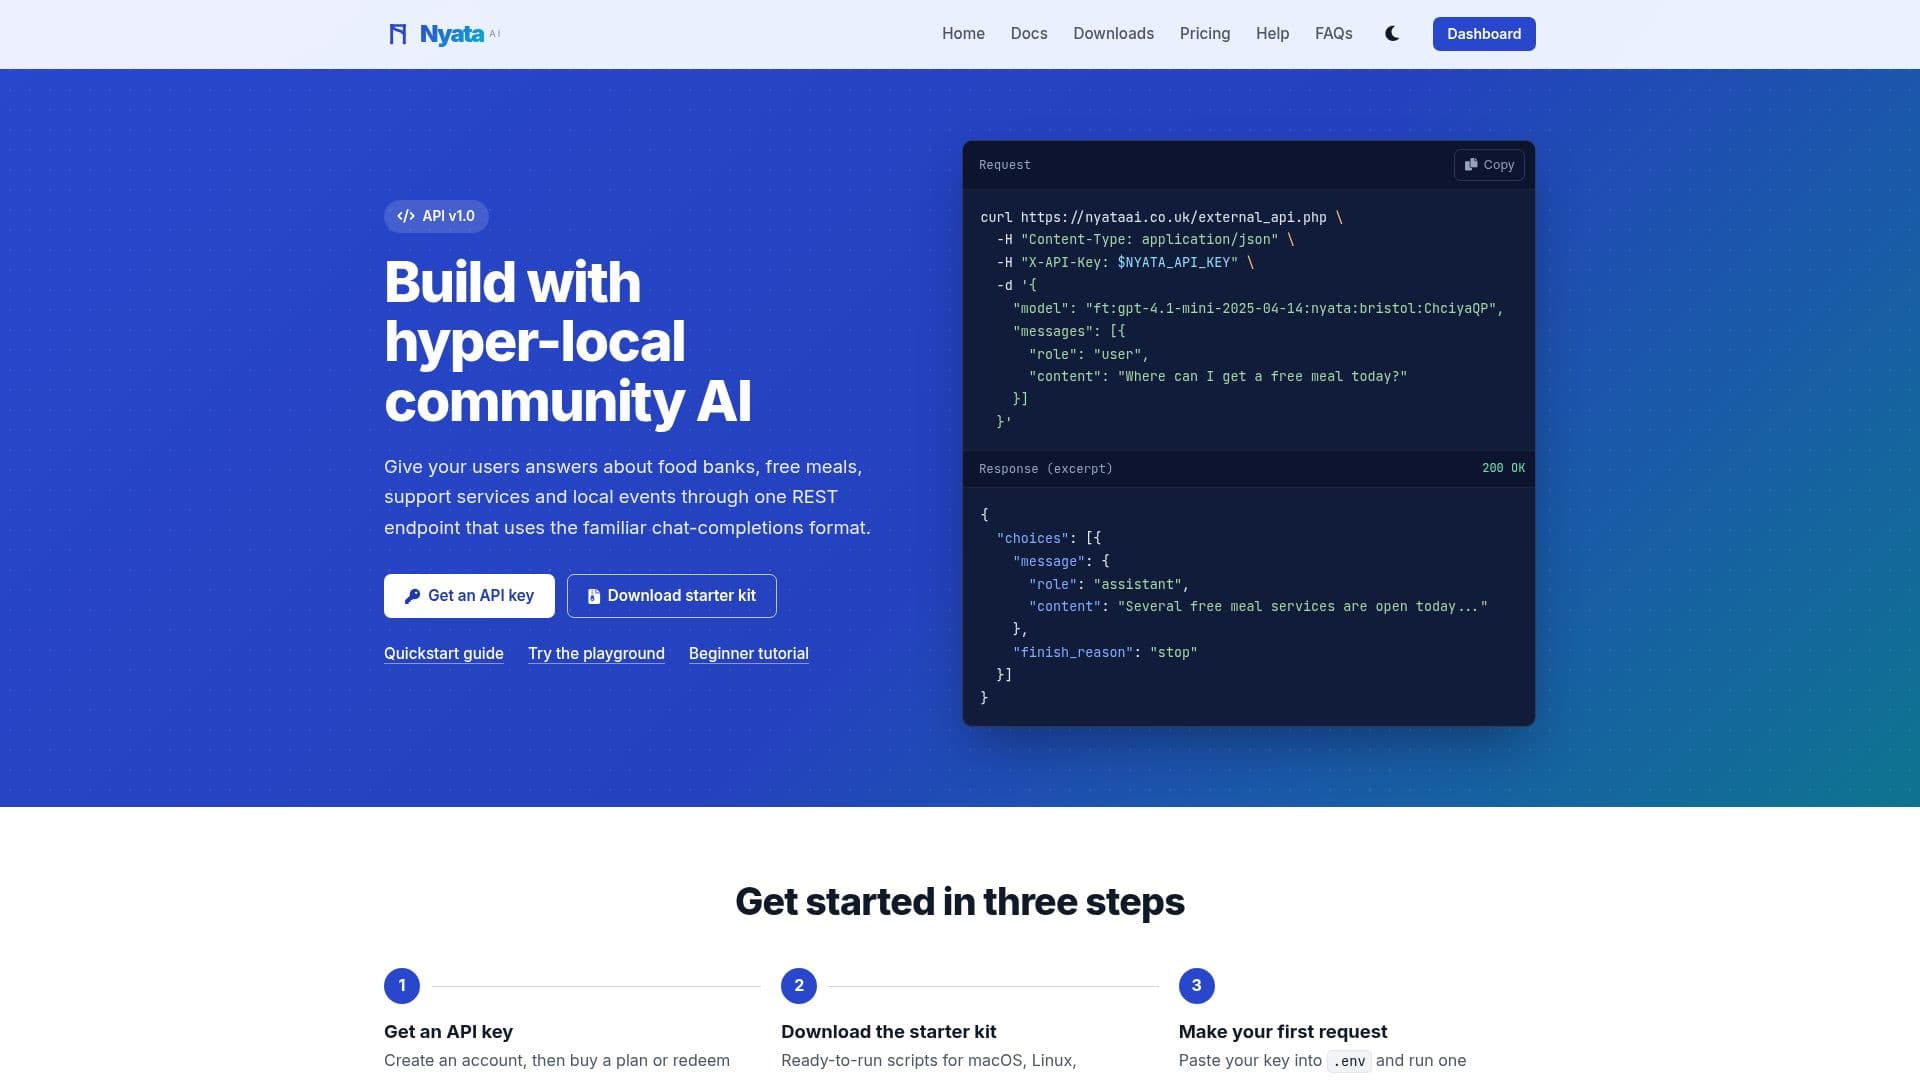Select step 3 circle marker

tap(1197, 986)
